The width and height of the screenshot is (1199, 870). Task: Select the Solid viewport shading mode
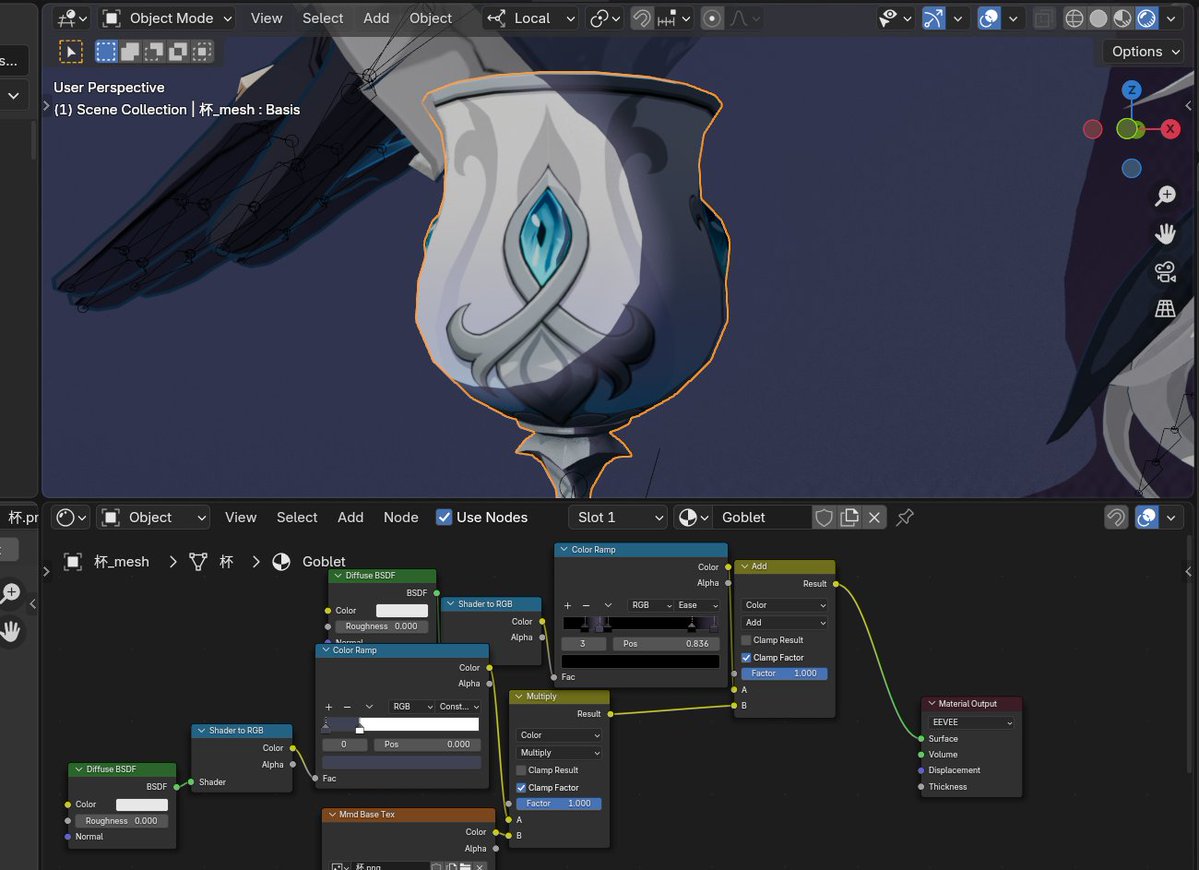point(1097,17)
